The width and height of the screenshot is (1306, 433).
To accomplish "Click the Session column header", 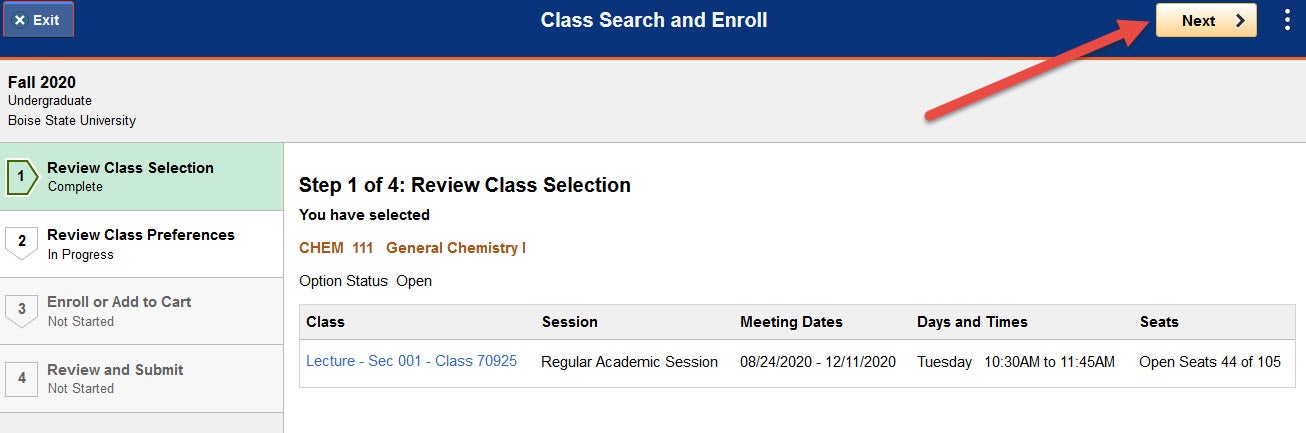I will point(569,322).
